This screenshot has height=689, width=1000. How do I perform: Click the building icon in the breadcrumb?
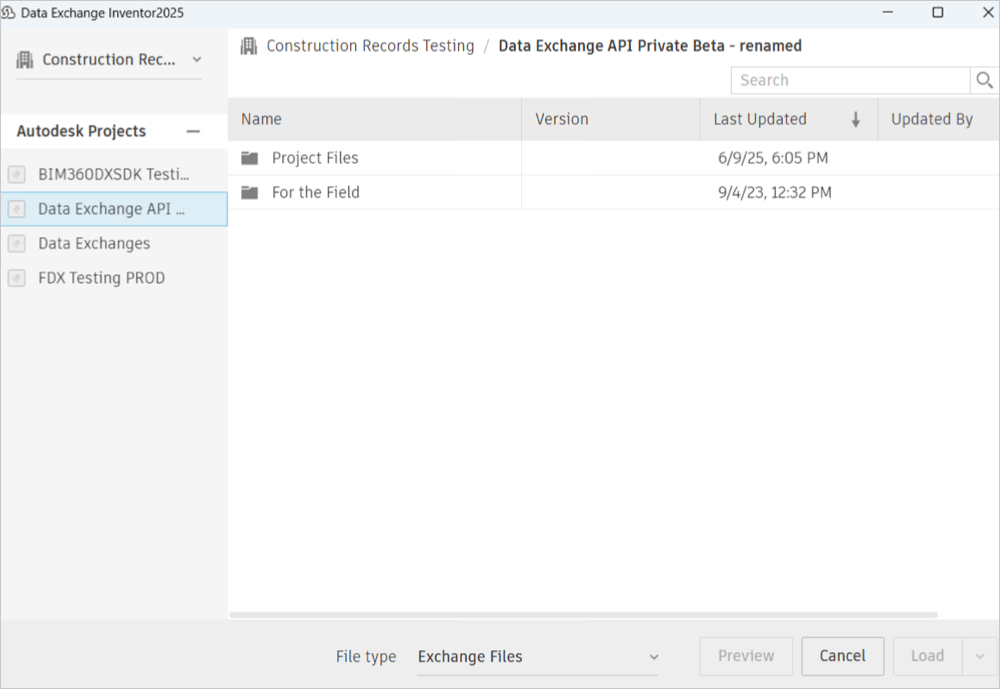pos(249,46)
